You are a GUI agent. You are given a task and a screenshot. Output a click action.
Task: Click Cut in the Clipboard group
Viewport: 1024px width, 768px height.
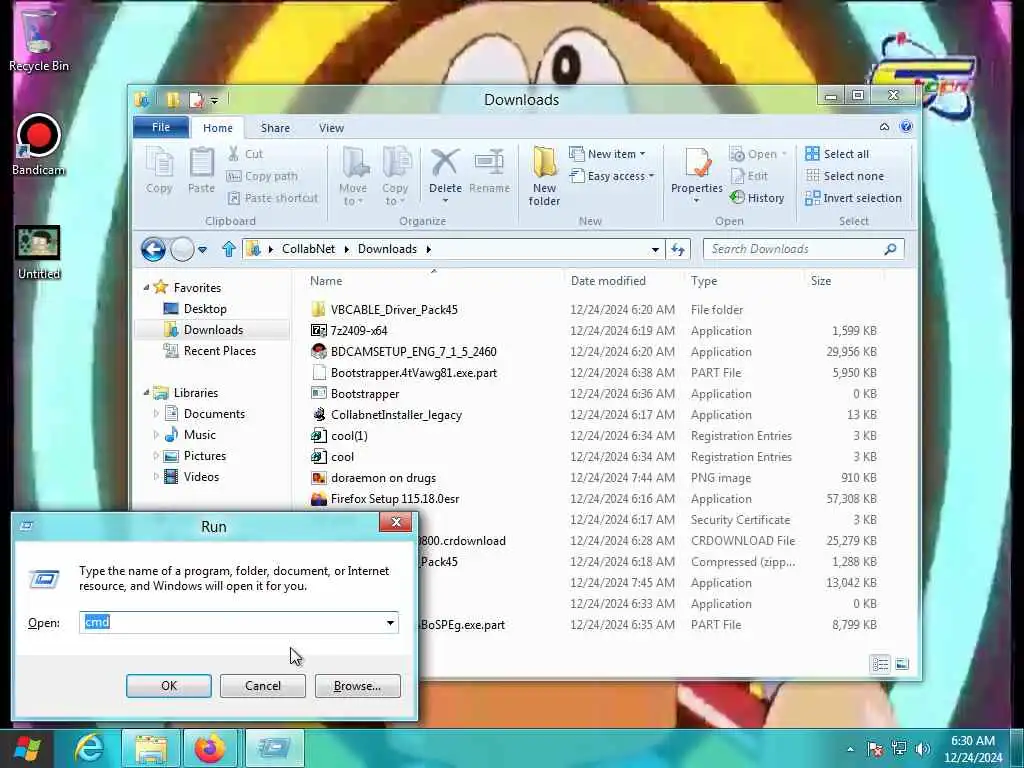(x=245, y=154)
